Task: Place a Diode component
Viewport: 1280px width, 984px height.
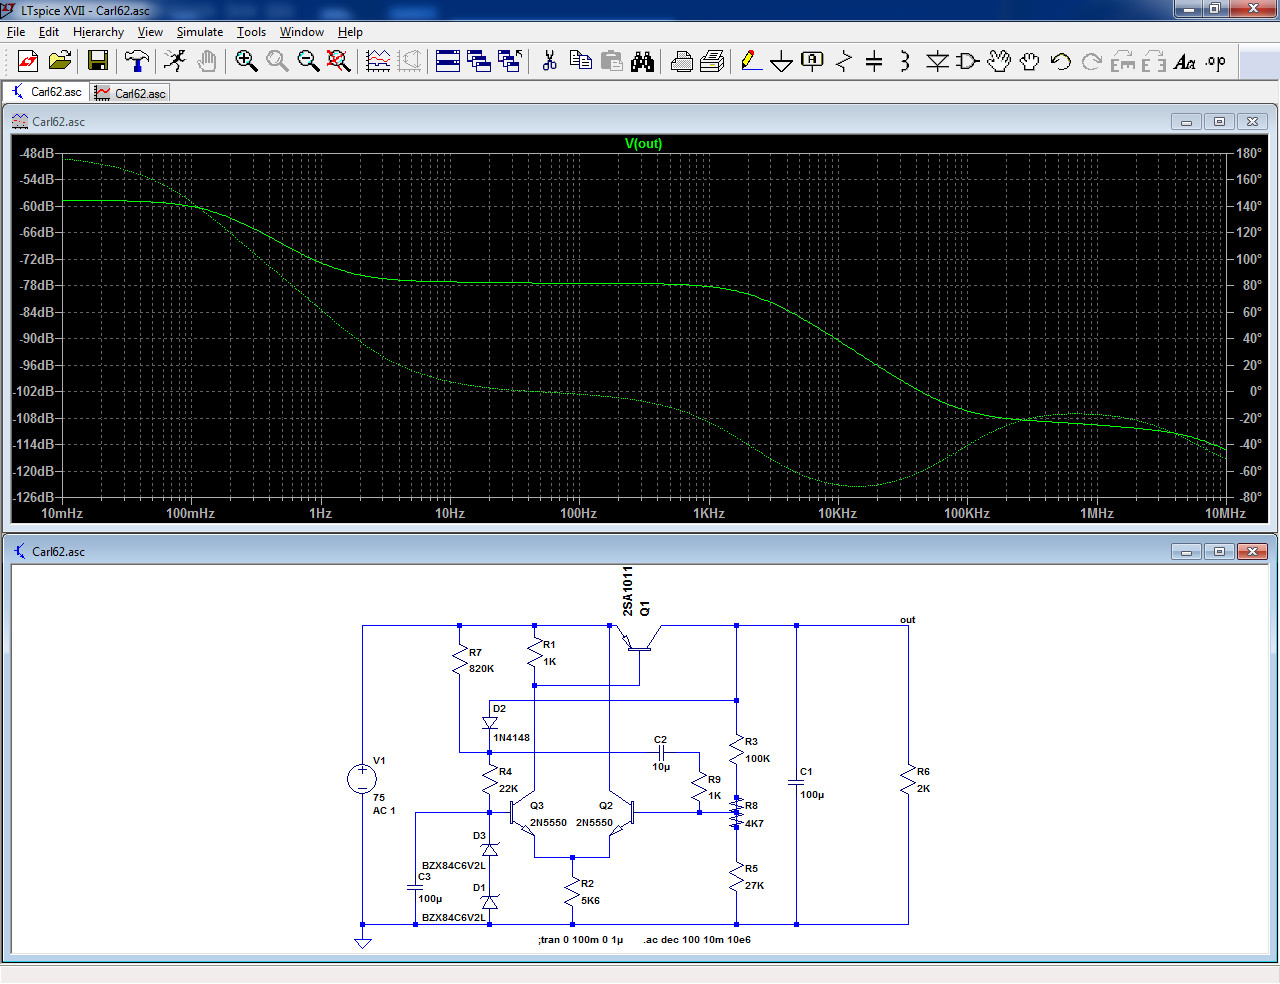Action: tap(937, 62)
